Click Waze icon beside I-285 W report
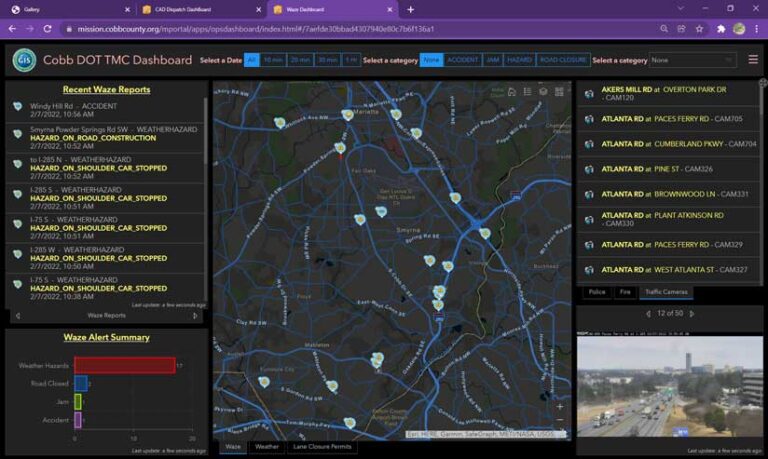Viewport: 768px width, 459px height. 18,254
